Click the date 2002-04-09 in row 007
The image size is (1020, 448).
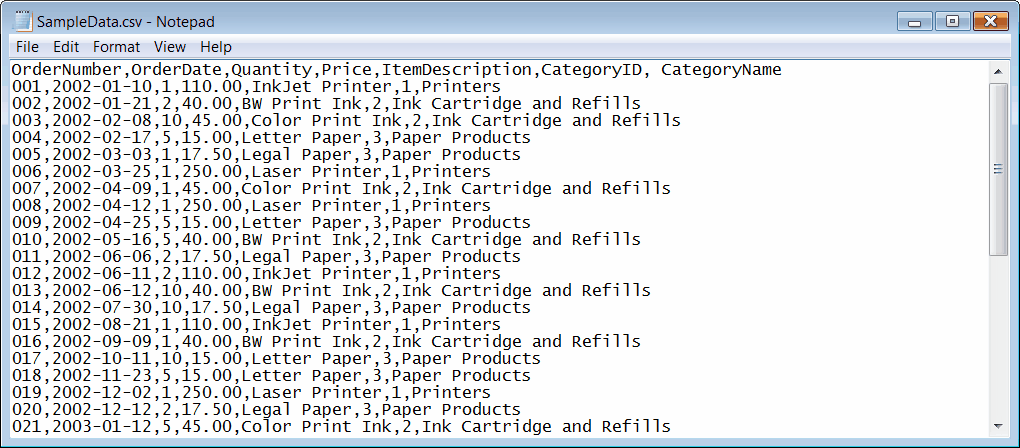click(x=101, y=189)
